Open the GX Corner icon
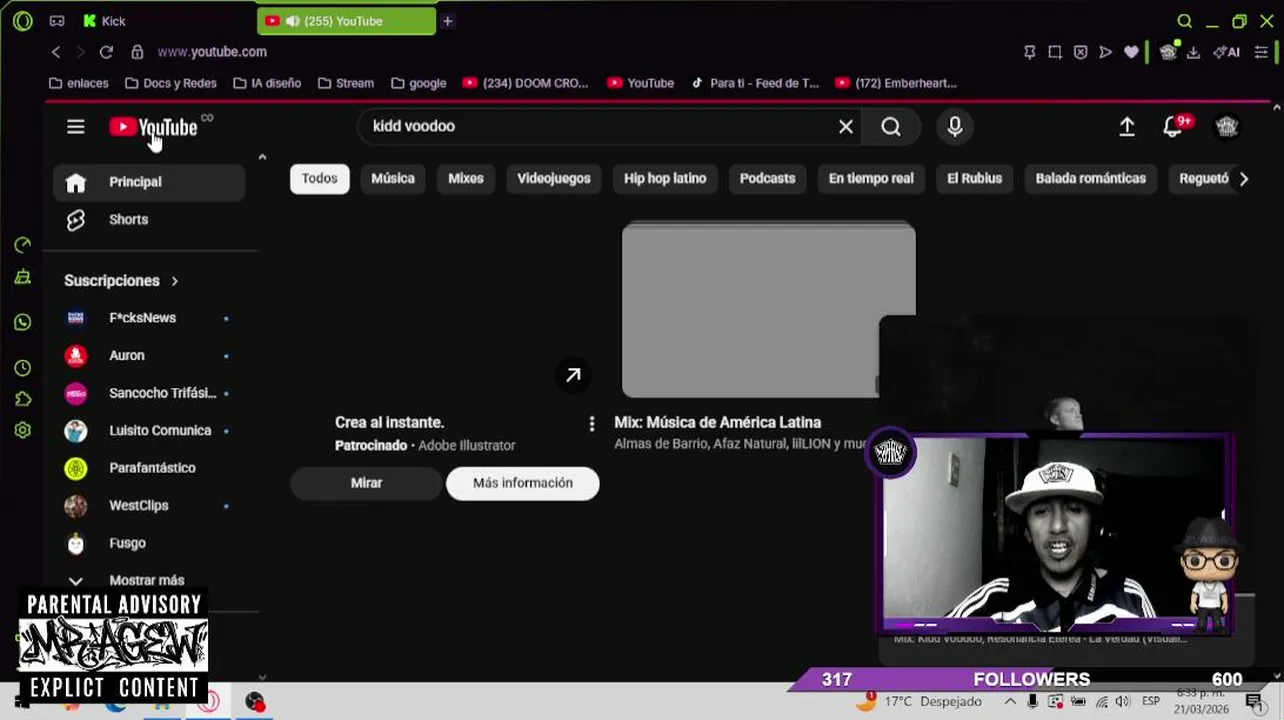1284x720 pixels. pyautogui.click(x=57, y=21)
